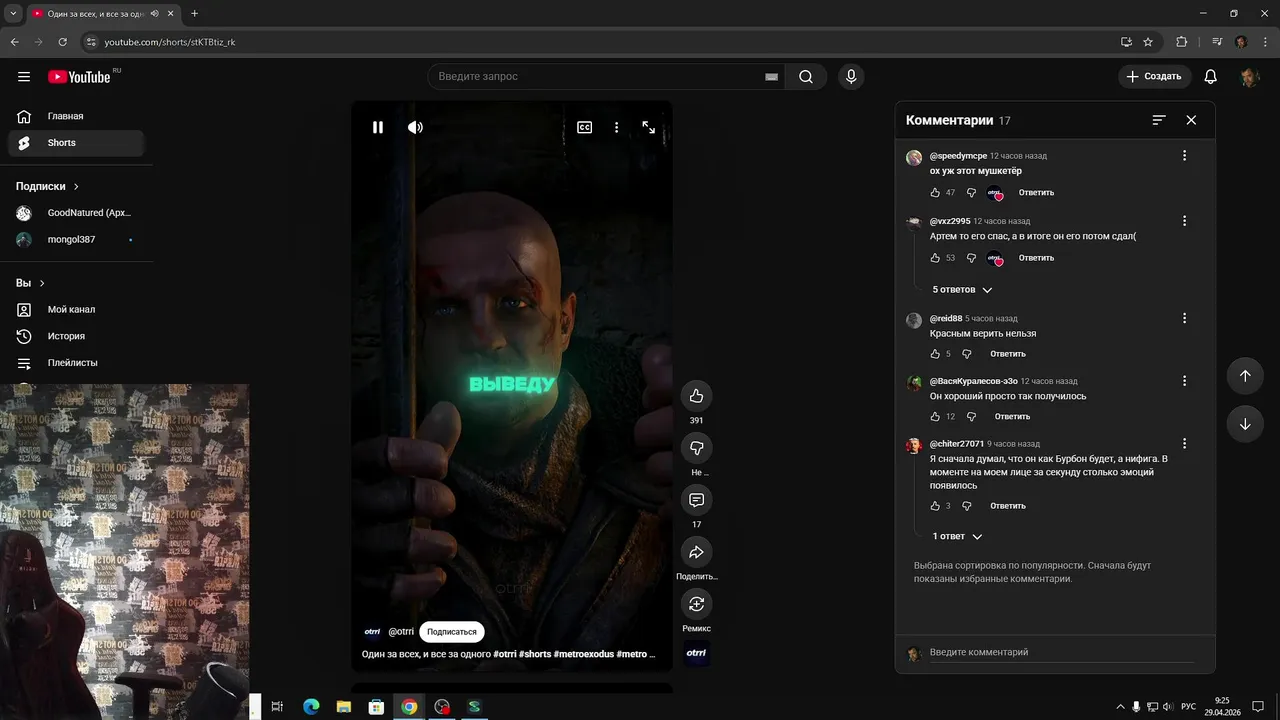The height and width of the screenshot is (720, 1280).
Task: Open the on-screen keyboard in search box
Action: [771, 77]
